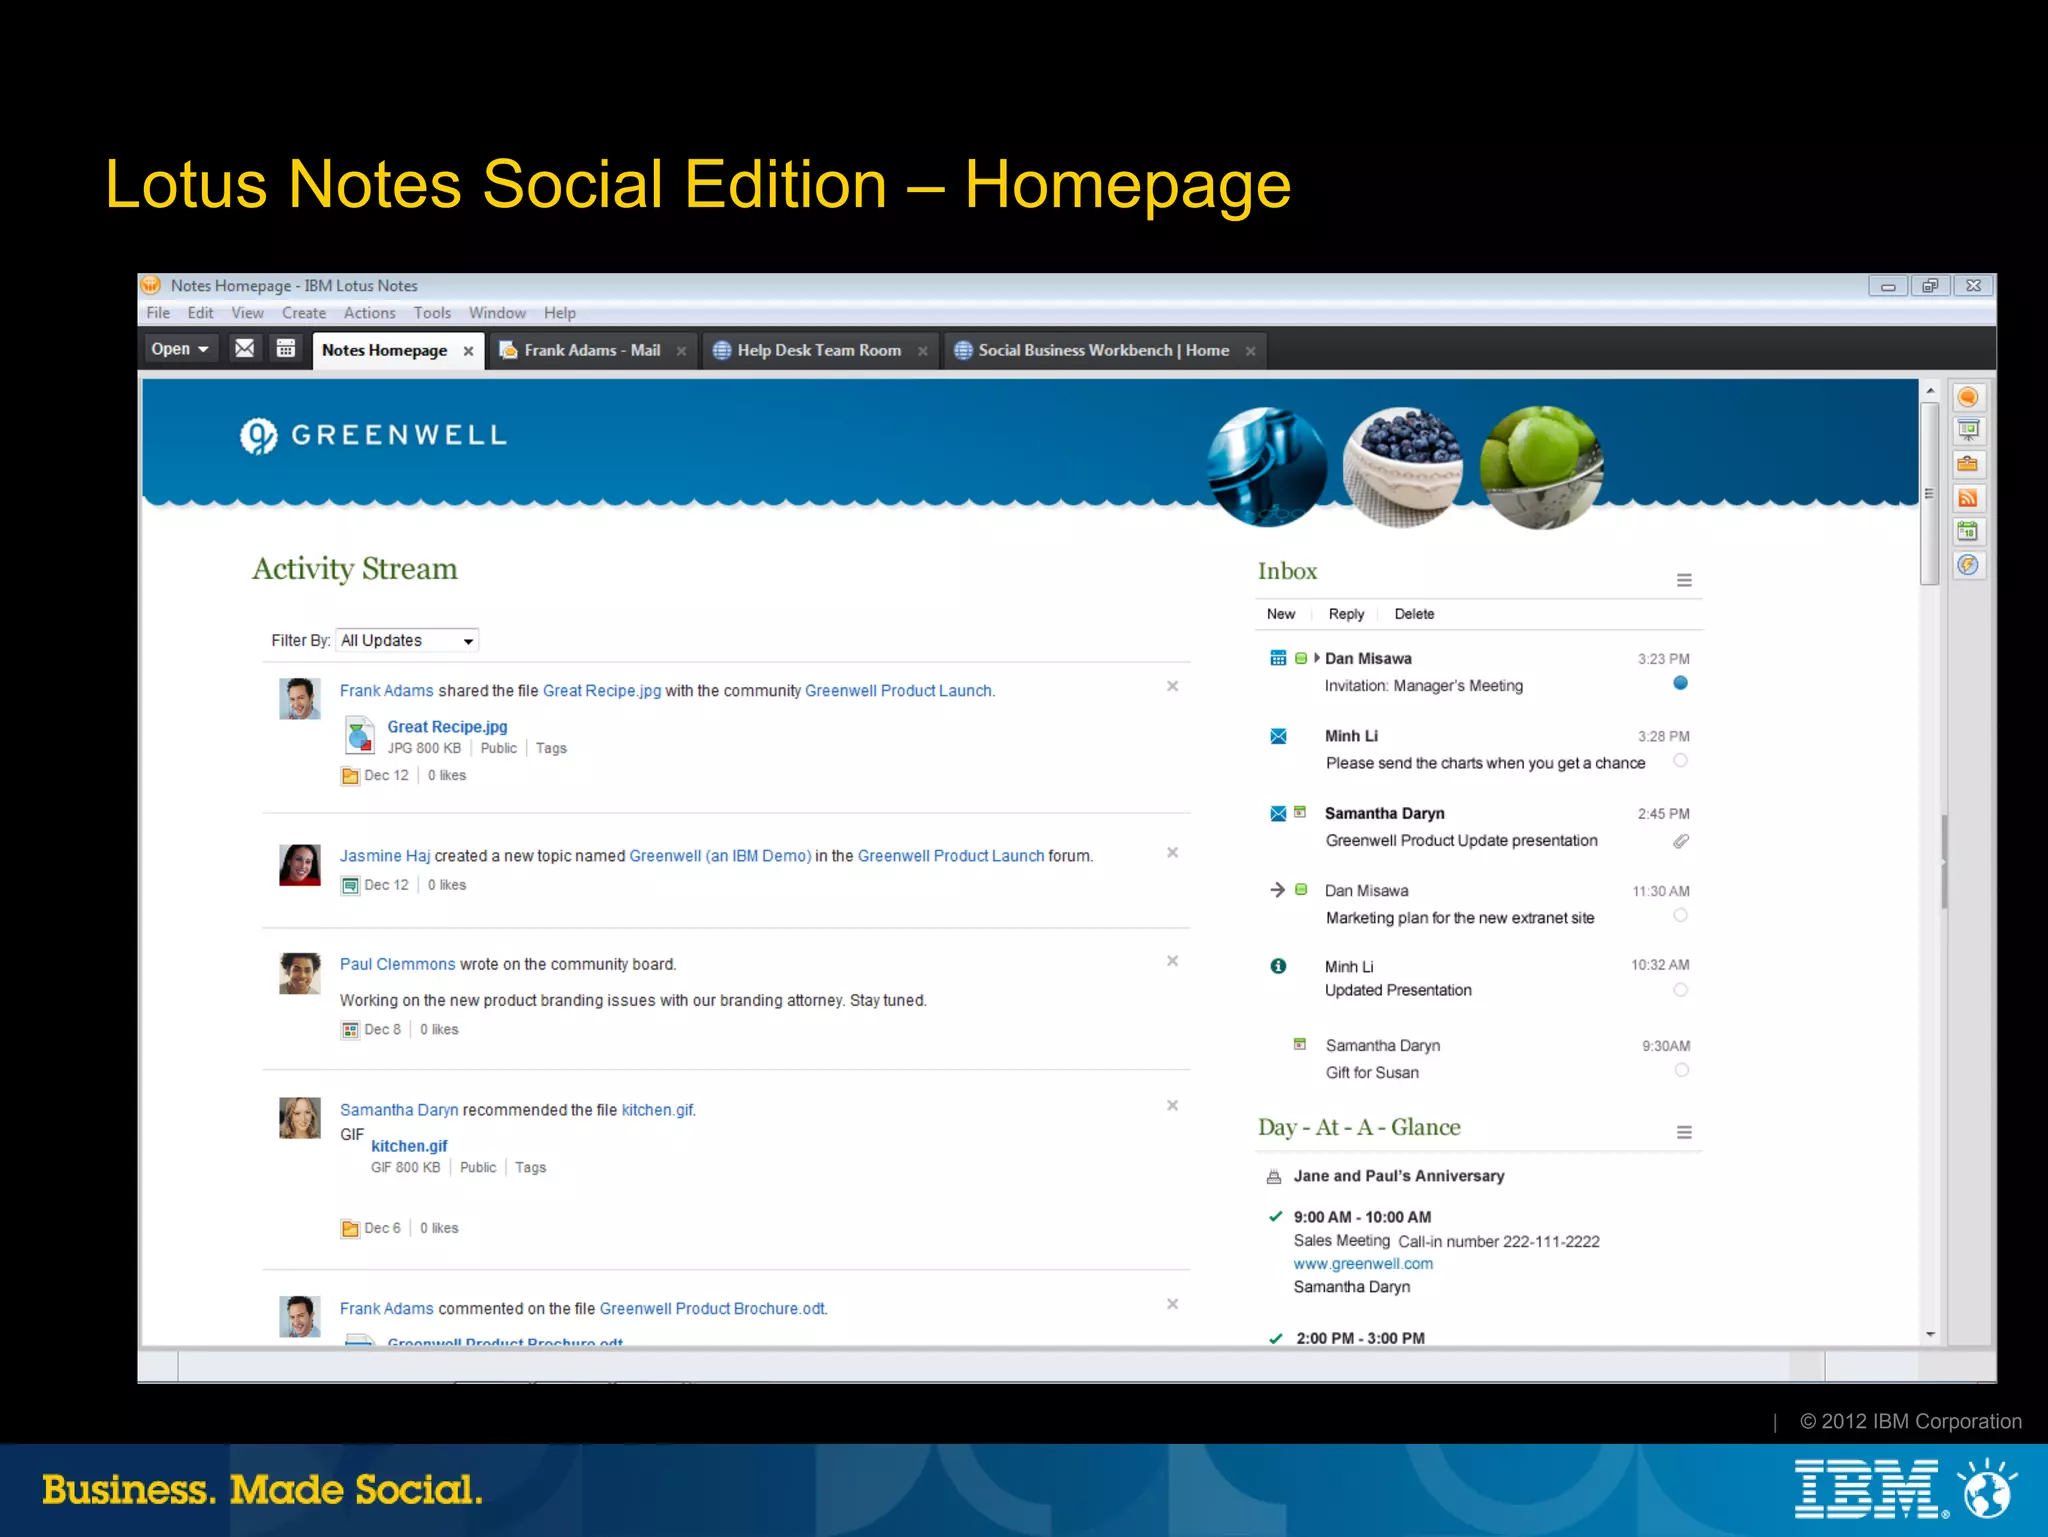Click the checkmark beside 2:00 PM entry
Viewport: 2048px width, 1537px height.
point(1275,1339)
